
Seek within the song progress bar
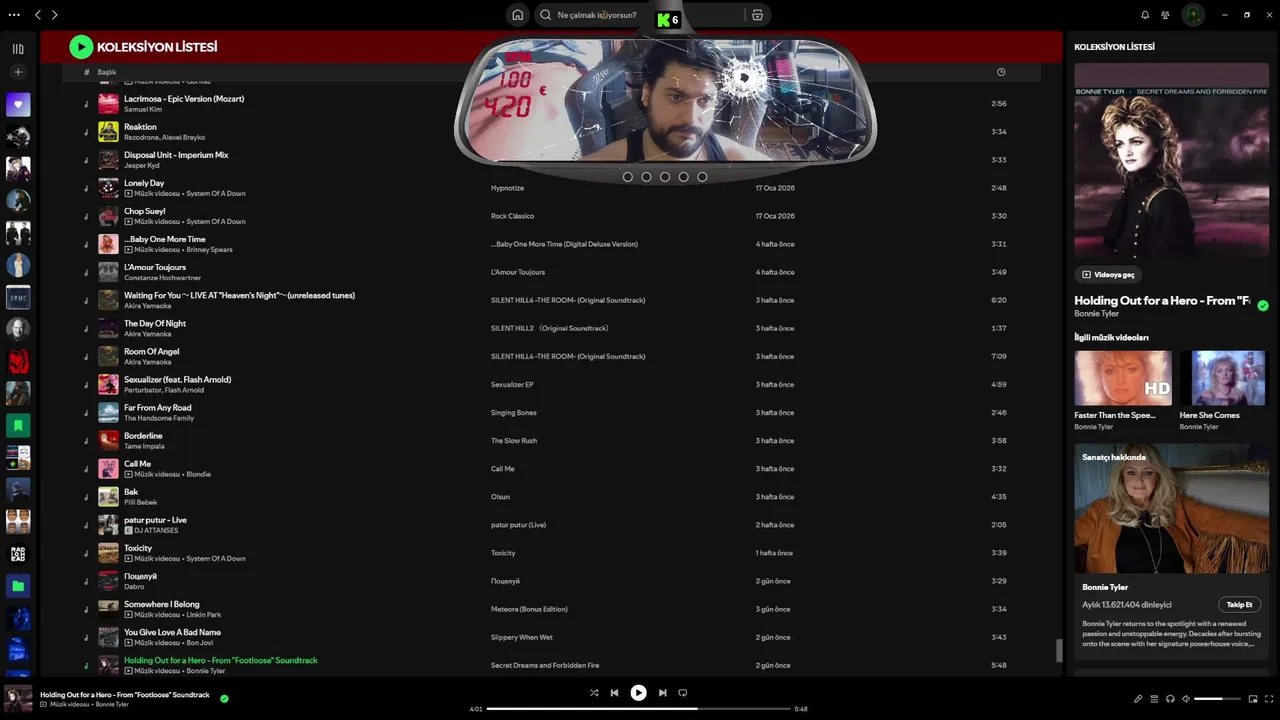point(638,709)
